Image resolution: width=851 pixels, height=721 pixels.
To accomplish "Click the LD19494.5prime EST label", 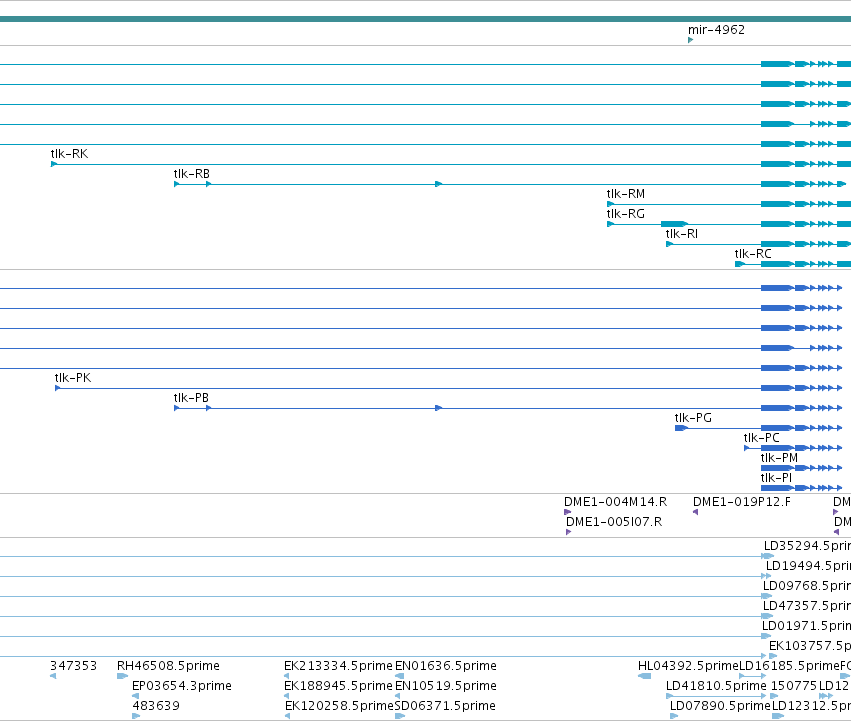I will 808,566.
